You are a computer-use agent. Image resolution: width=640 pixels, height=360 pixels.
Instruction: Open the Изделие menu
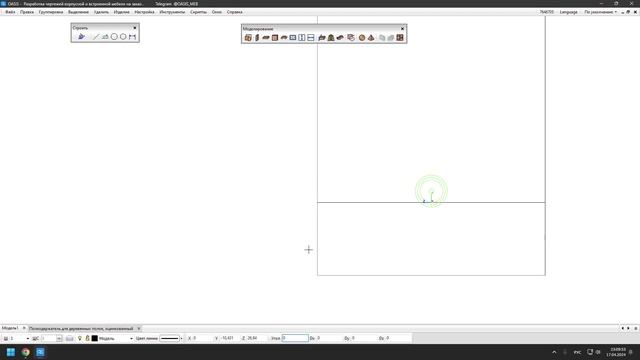pos(122,12)
